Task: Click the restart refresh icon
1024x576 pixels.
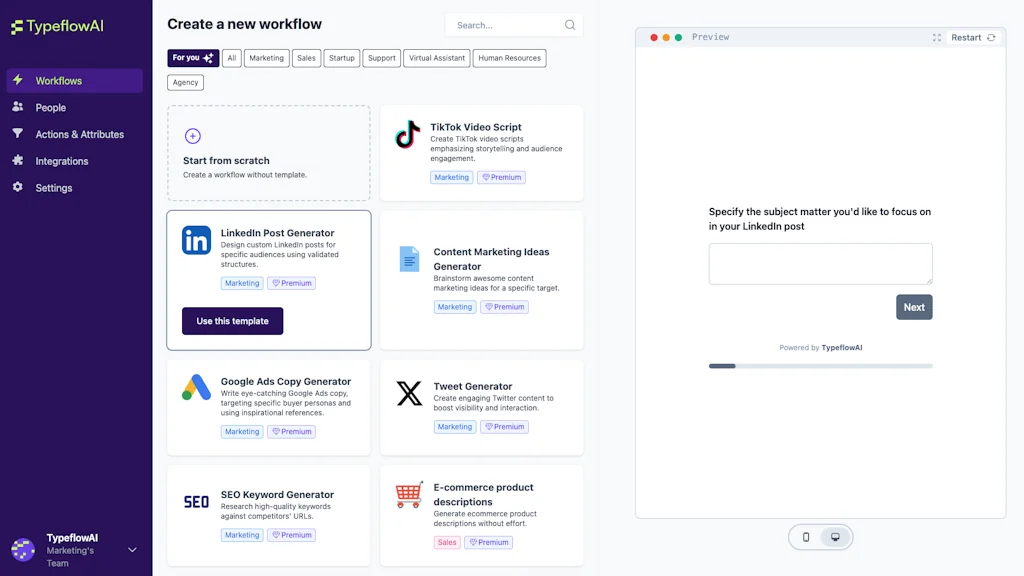Action: (x=991, y=38)
